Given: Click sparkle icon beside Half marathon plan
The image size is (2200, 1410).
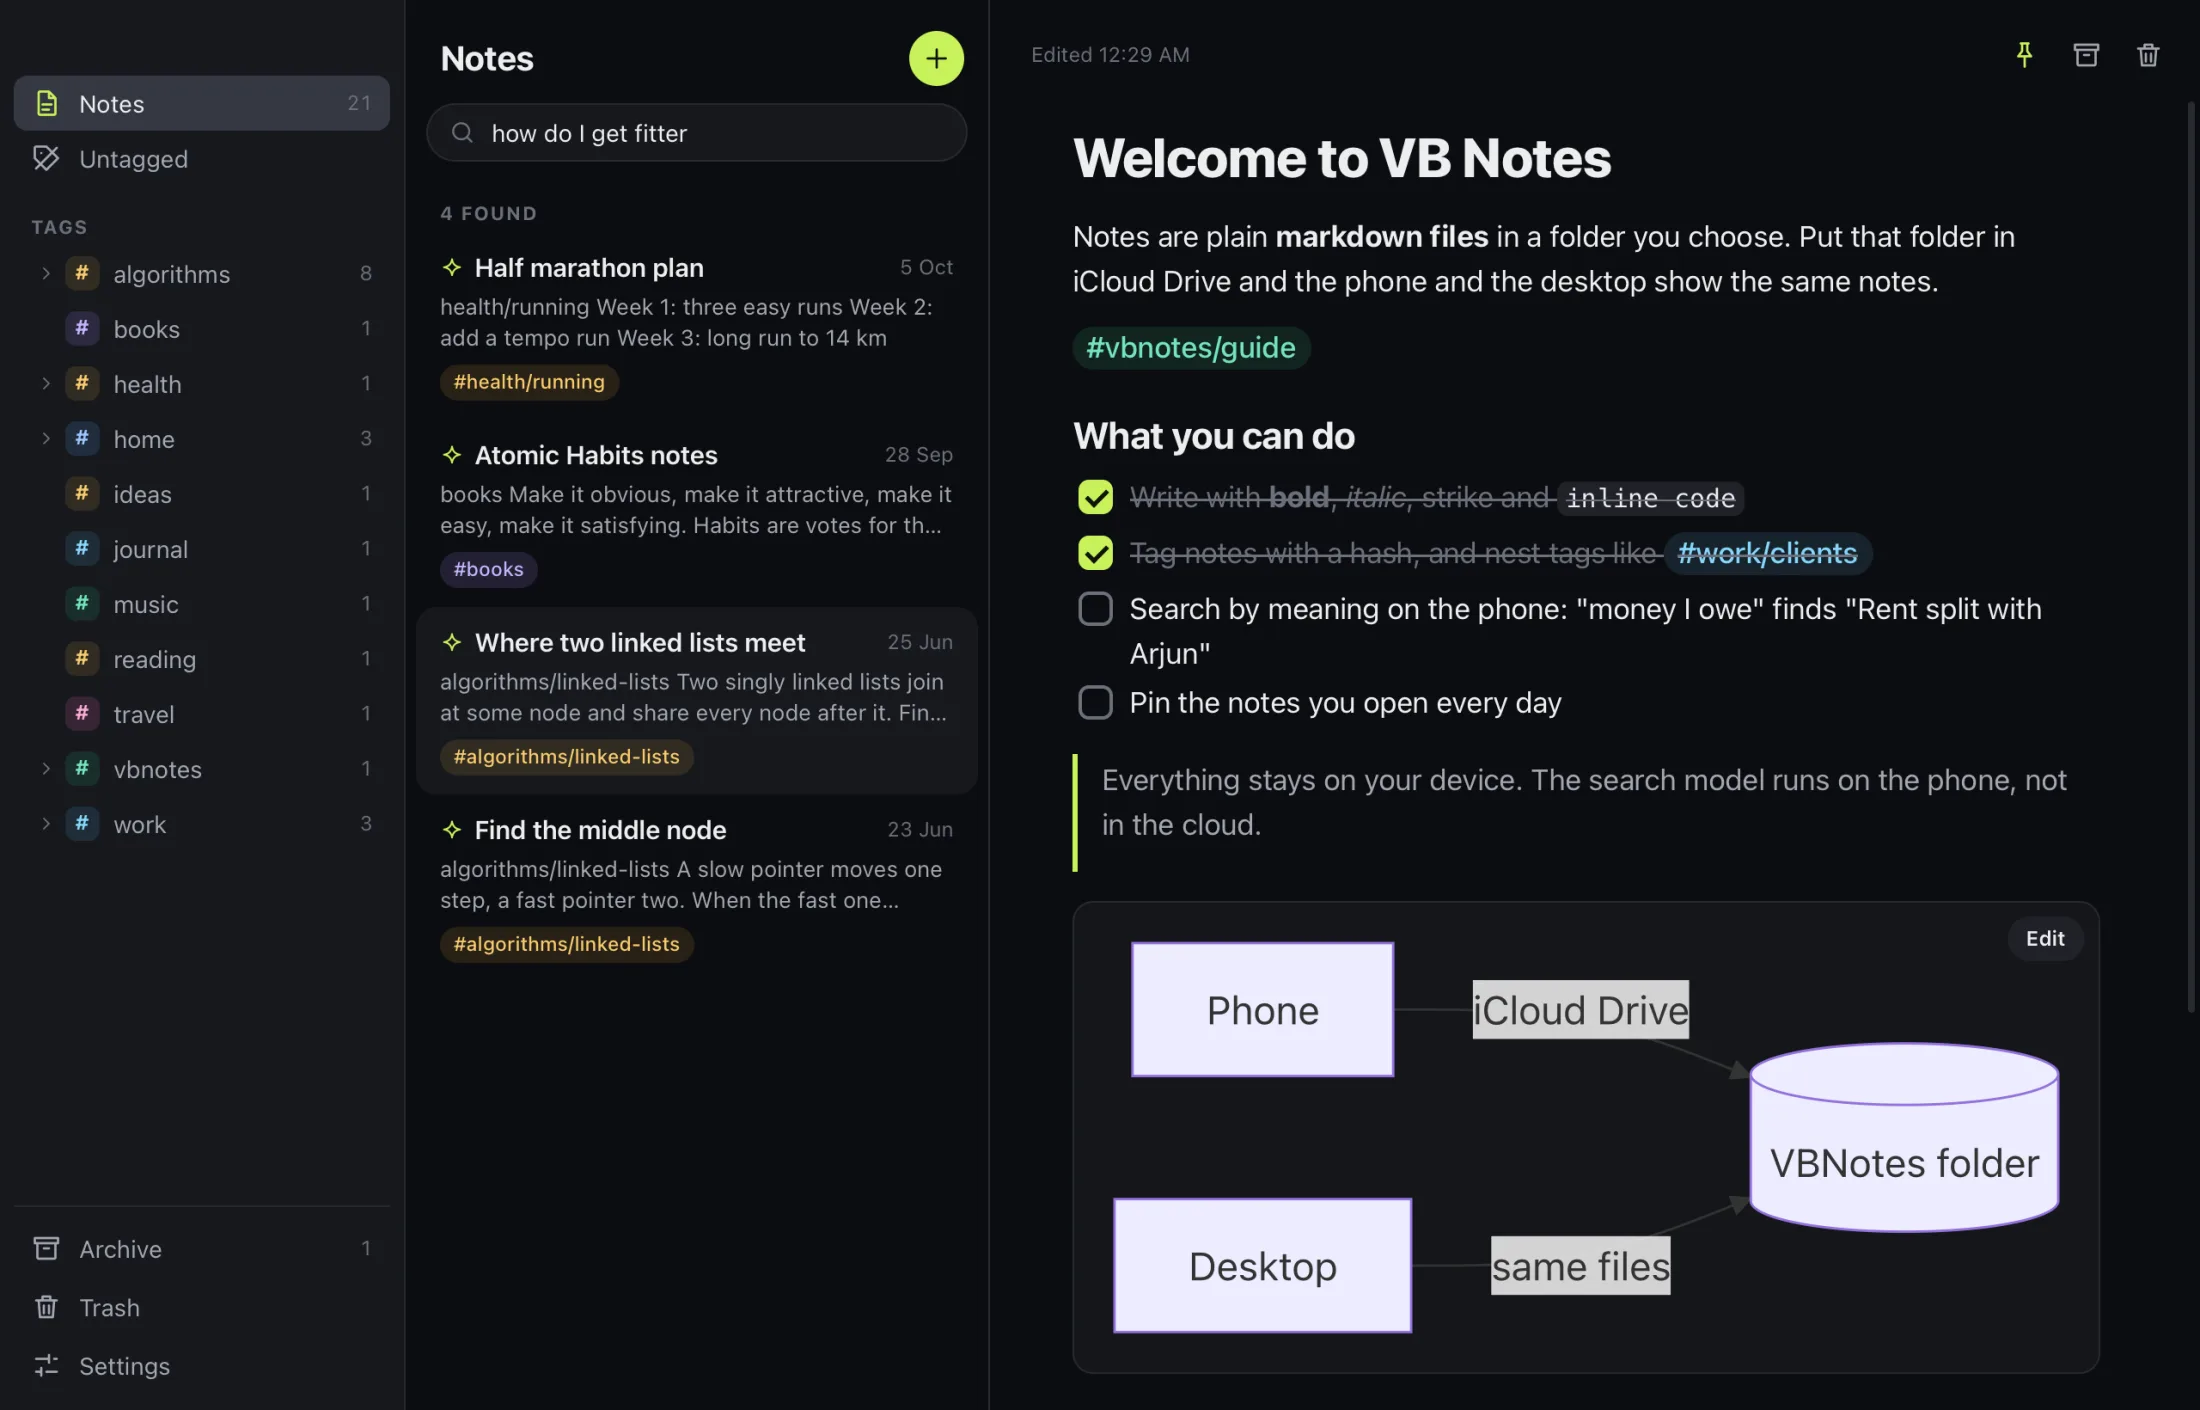Looking at the screenshot, I should pos(452,267).
